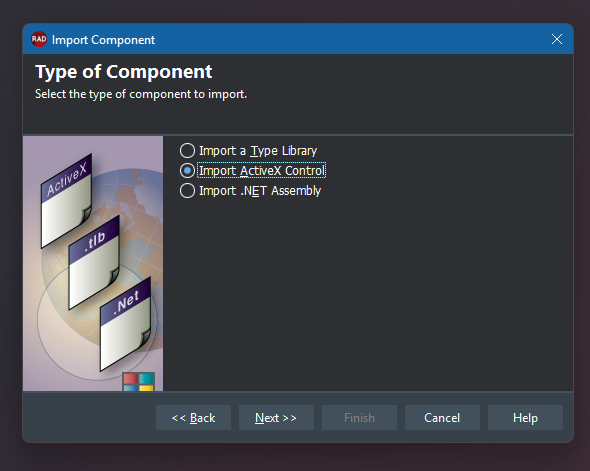
Task: Go back with the << Back button
Action: (193, 418)
